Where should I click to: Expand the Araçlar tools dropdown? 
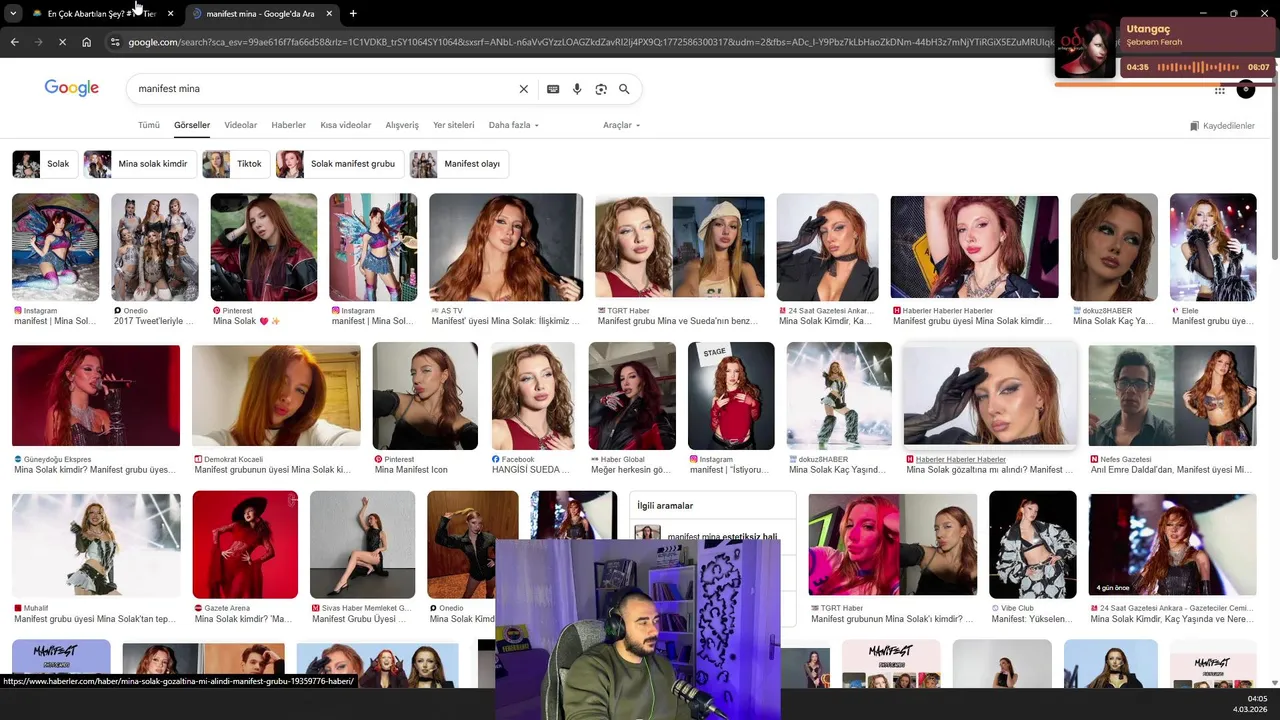click(621, 125)
